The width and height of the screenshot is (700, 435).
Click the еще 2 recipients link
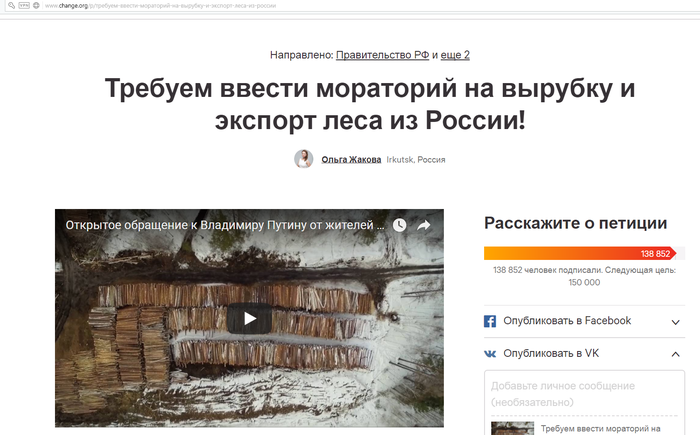point(455,55)
